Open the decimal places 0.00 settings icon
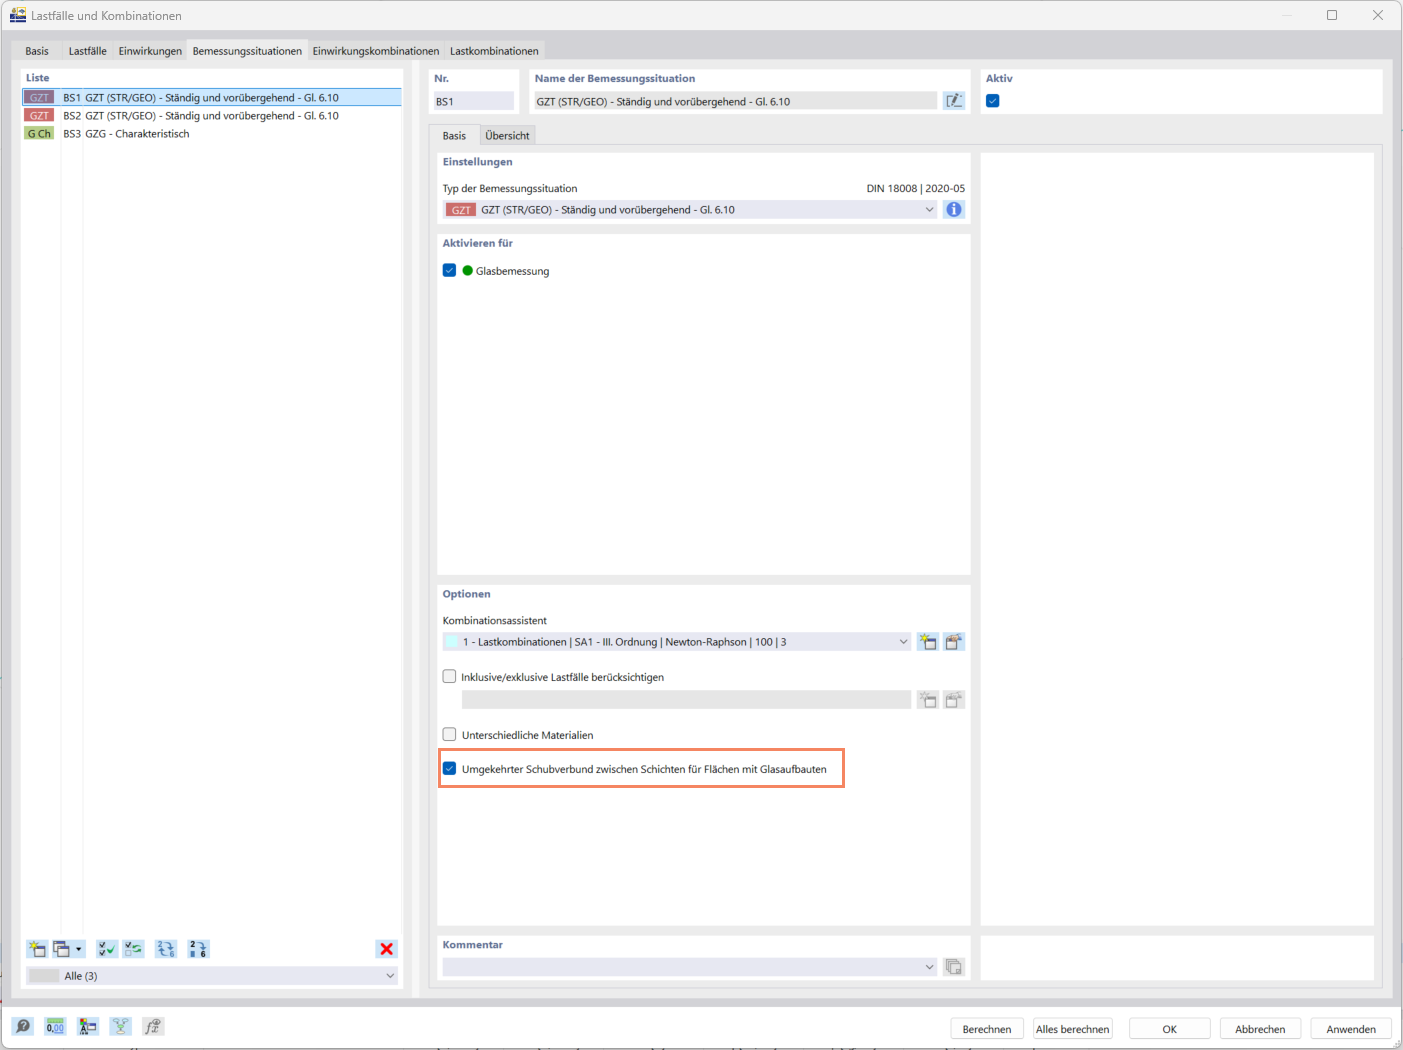Screen dimensions: 1403x1050 [55, 1026]
